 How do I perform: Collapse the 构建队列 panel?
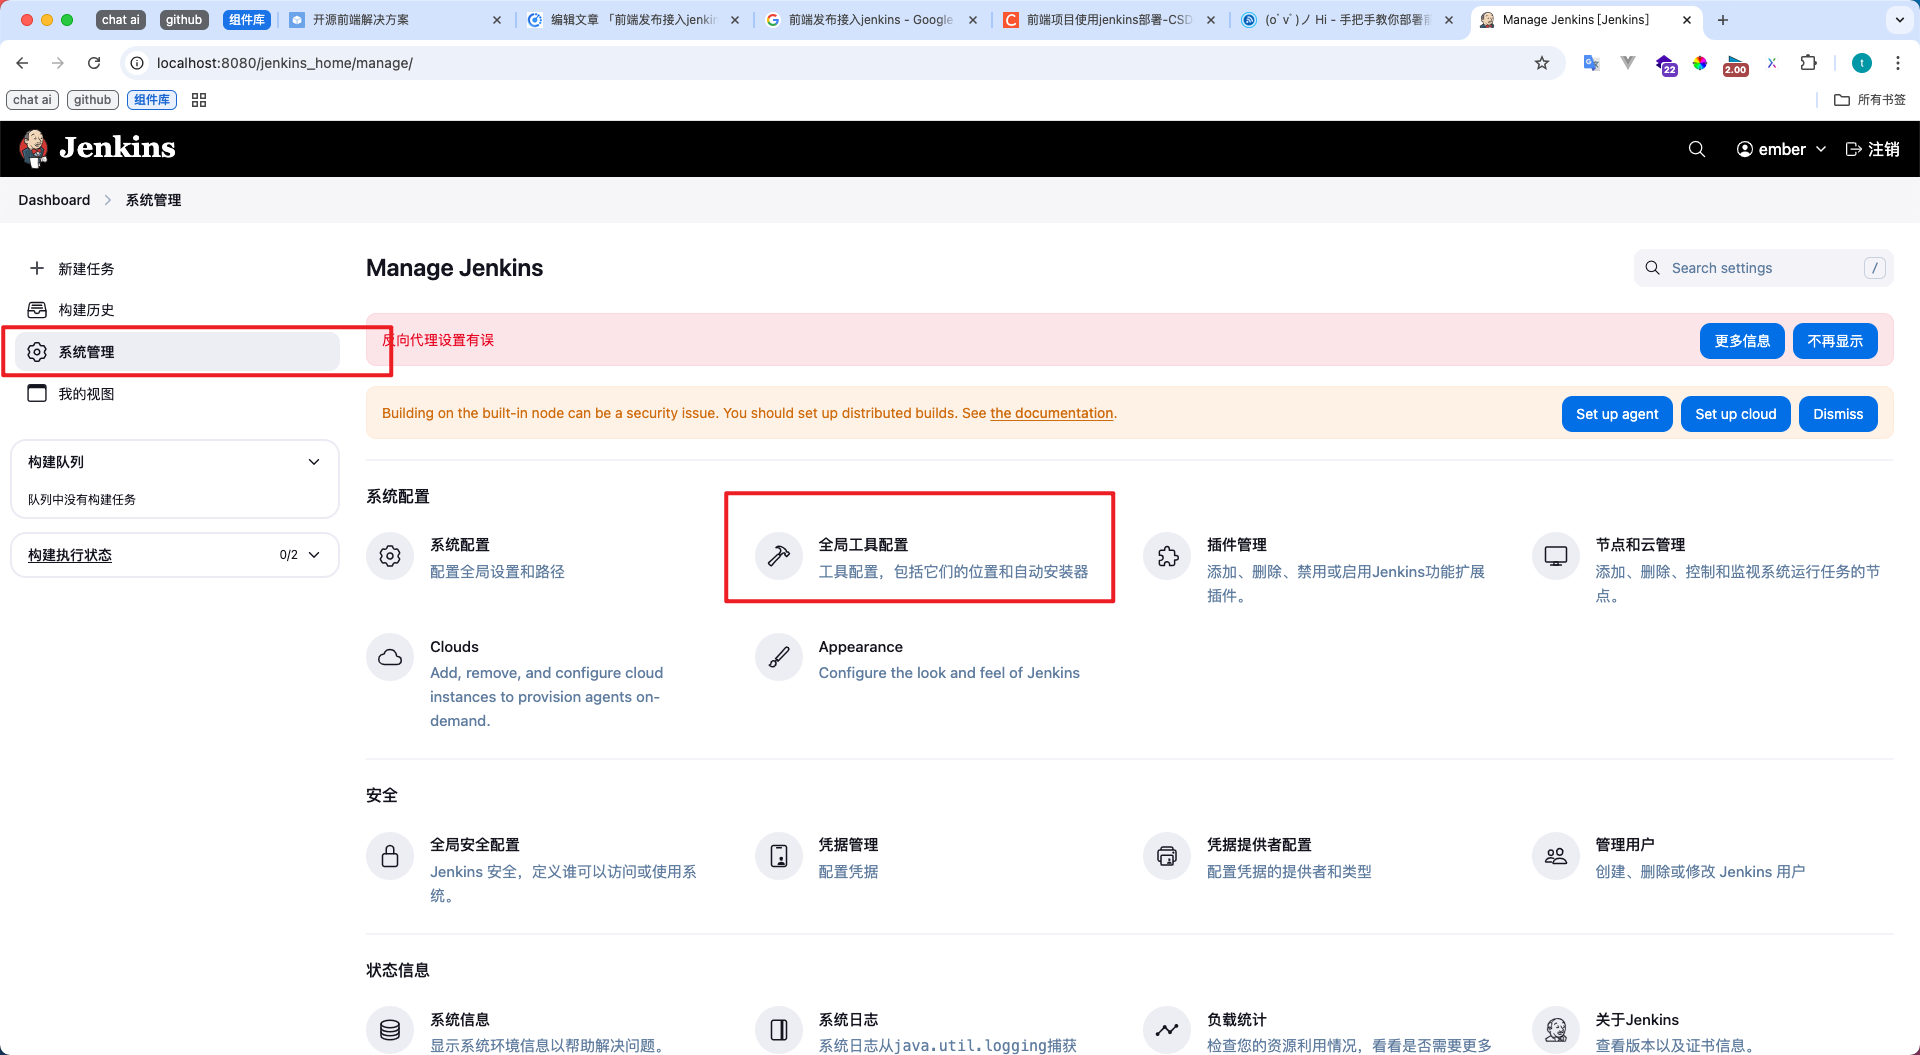point(314,462)
